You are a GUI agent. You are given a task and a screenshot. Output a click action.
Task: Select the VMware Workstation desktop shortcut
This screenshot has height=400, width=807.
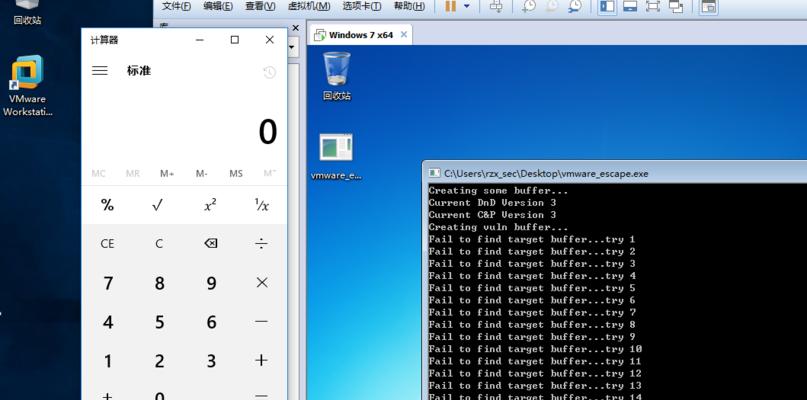coord(27,85)
